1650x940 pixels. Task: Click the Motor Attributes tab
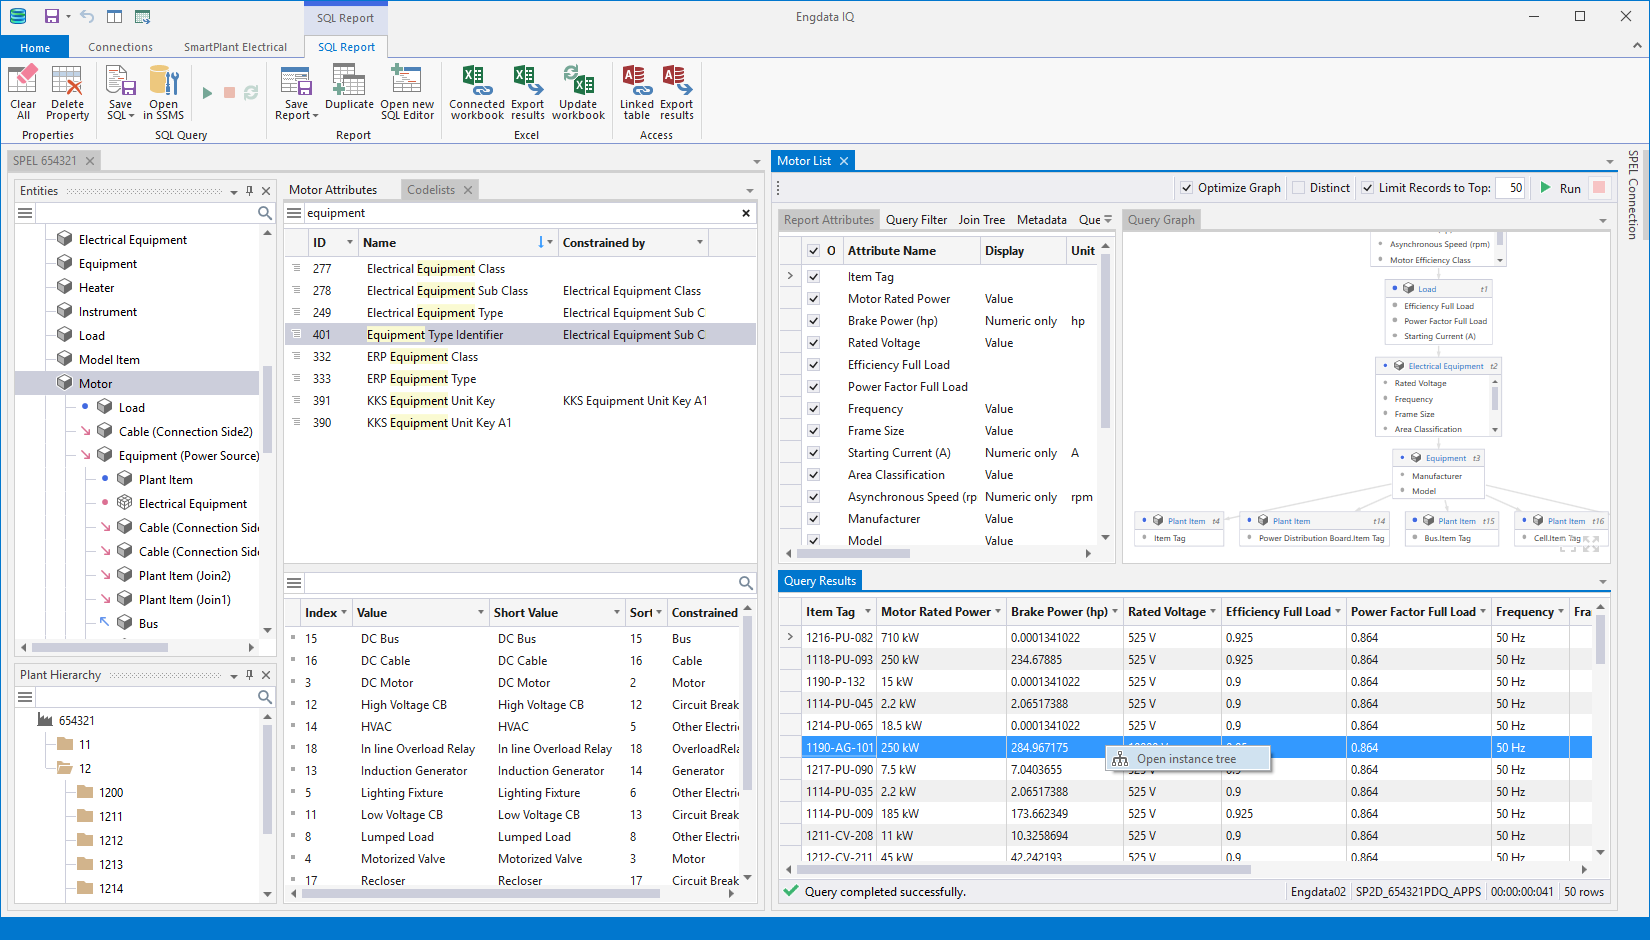coord(333,190)
